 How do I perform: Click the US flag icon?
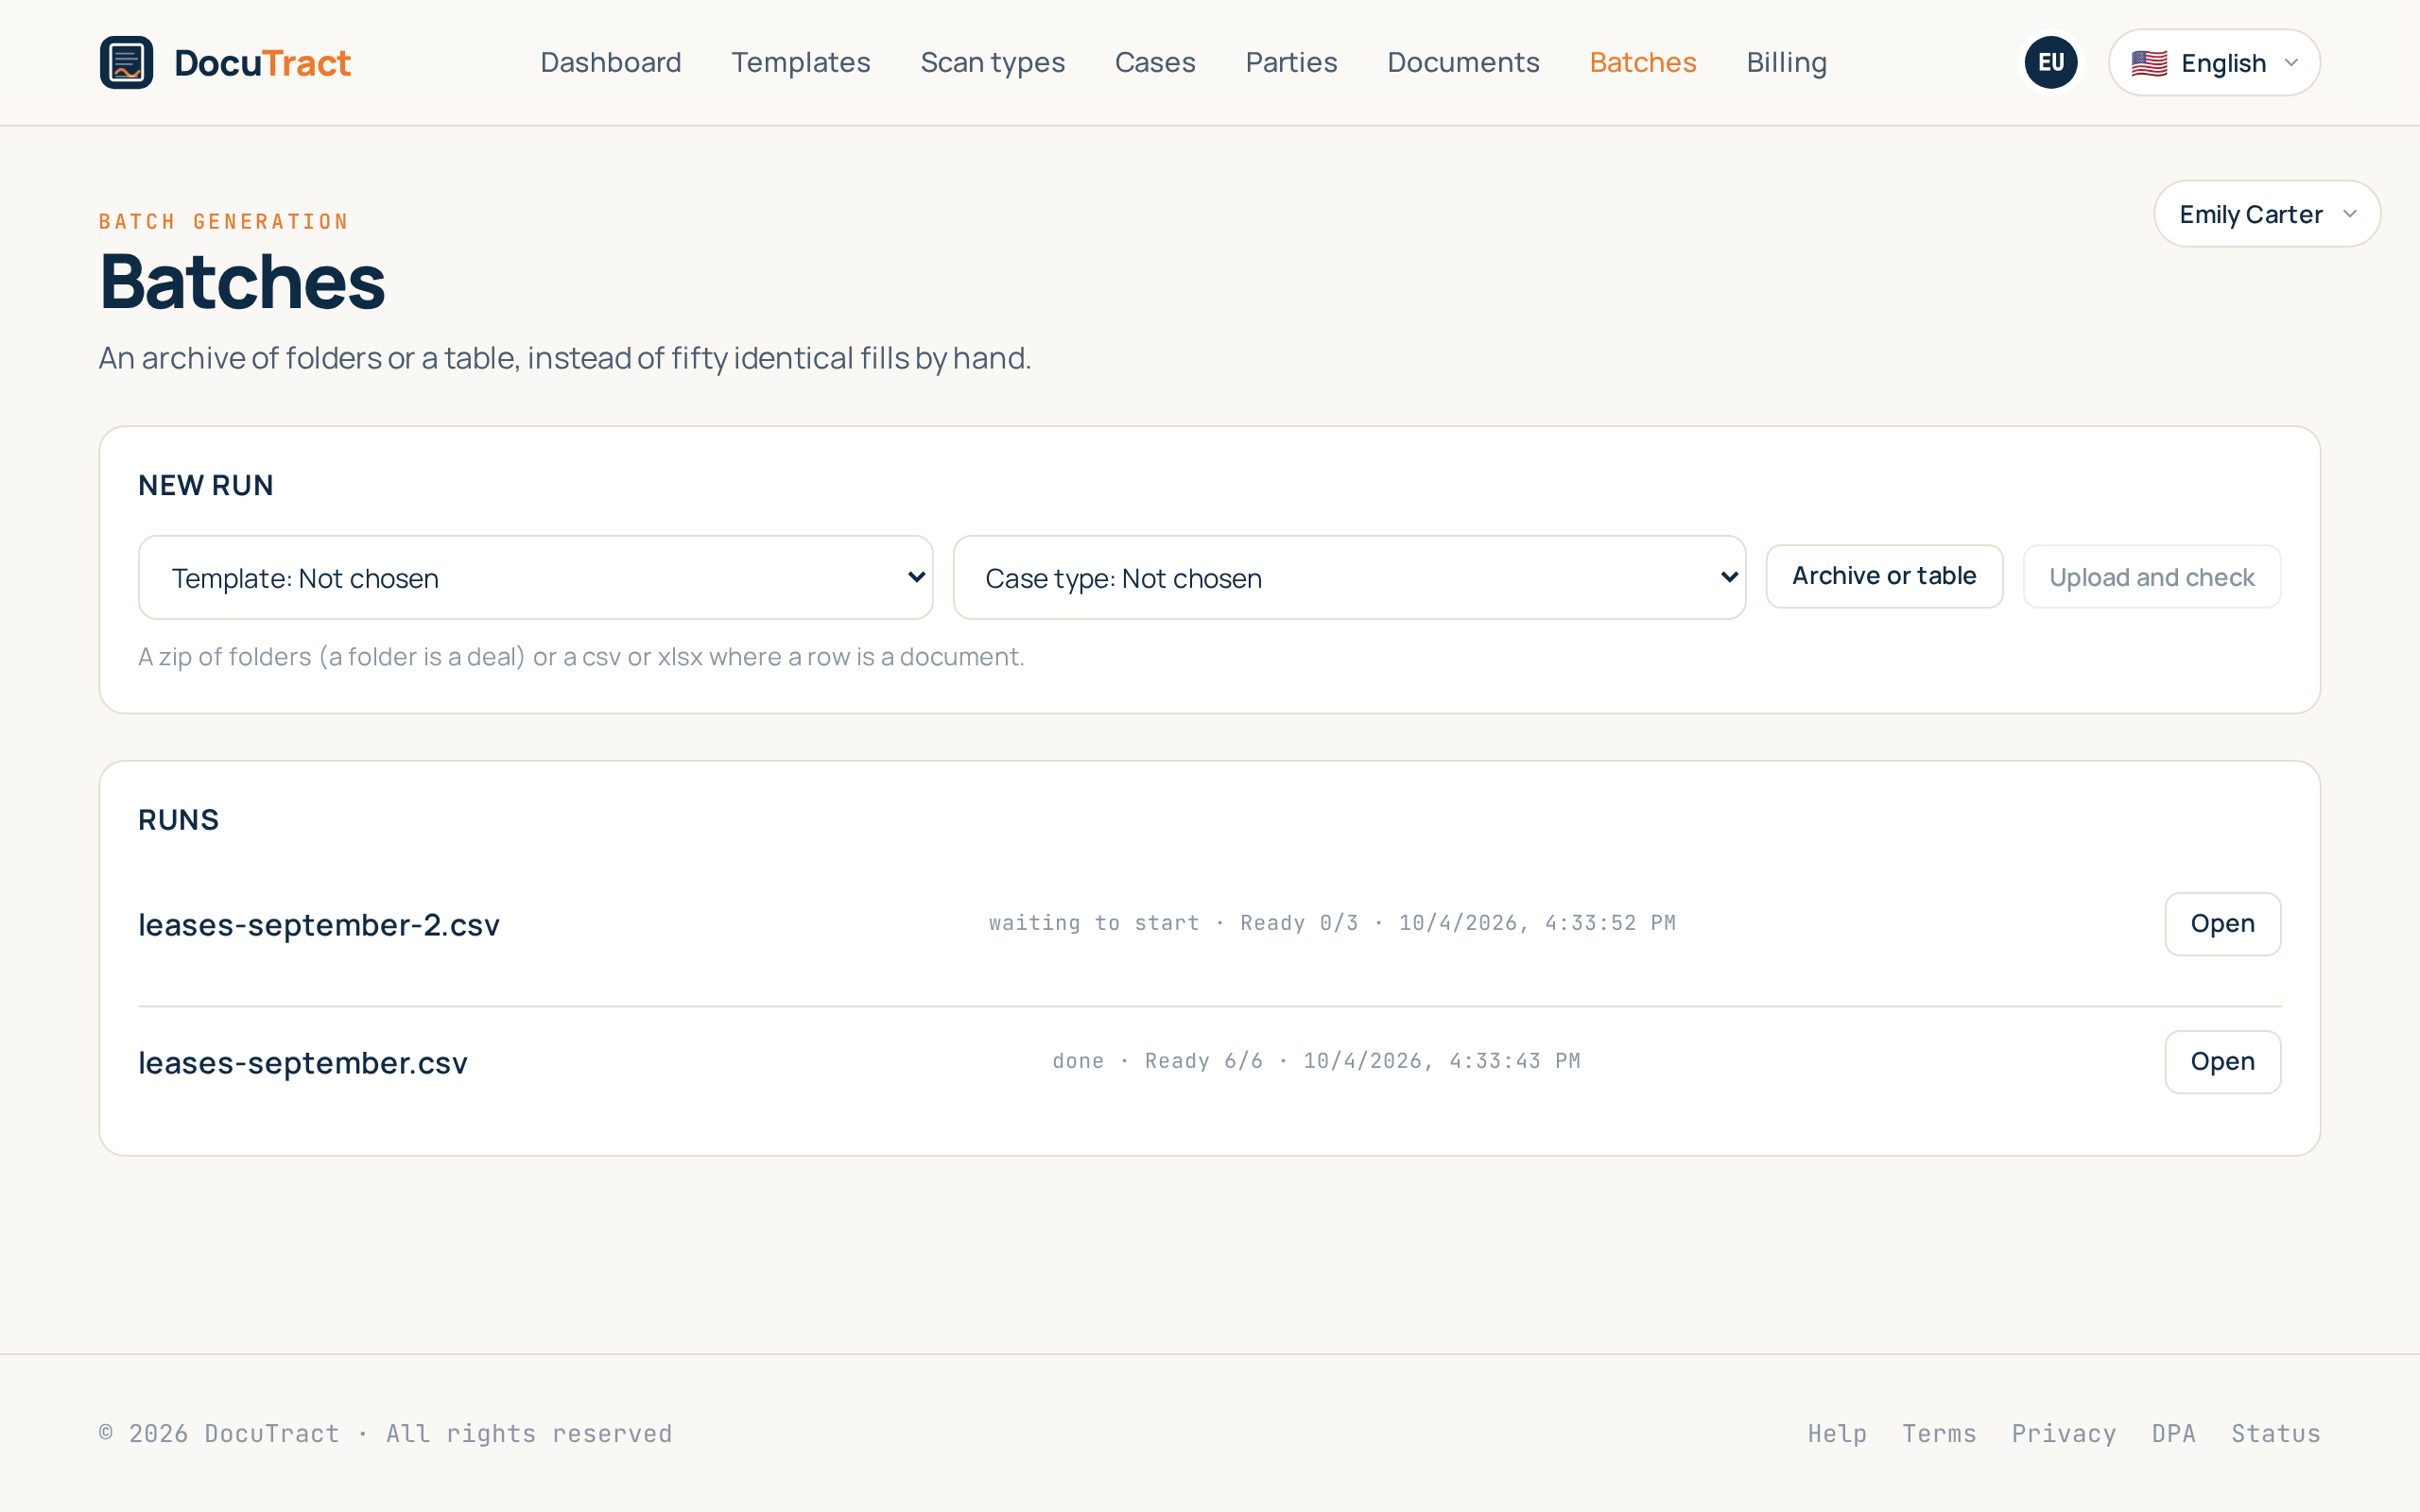click(x=2149, y=63)
